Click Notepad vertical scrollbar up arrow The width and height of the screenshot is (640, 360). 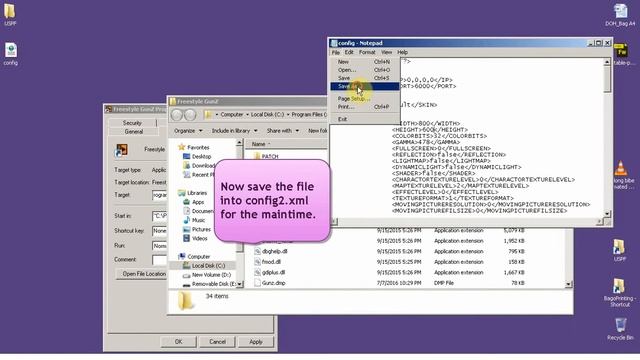[x=607, y=62]
